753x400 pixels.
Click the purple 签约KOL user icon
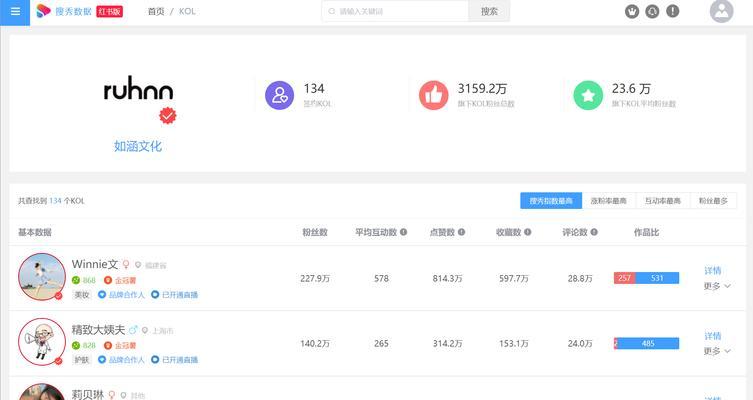[x=279, y=95]
